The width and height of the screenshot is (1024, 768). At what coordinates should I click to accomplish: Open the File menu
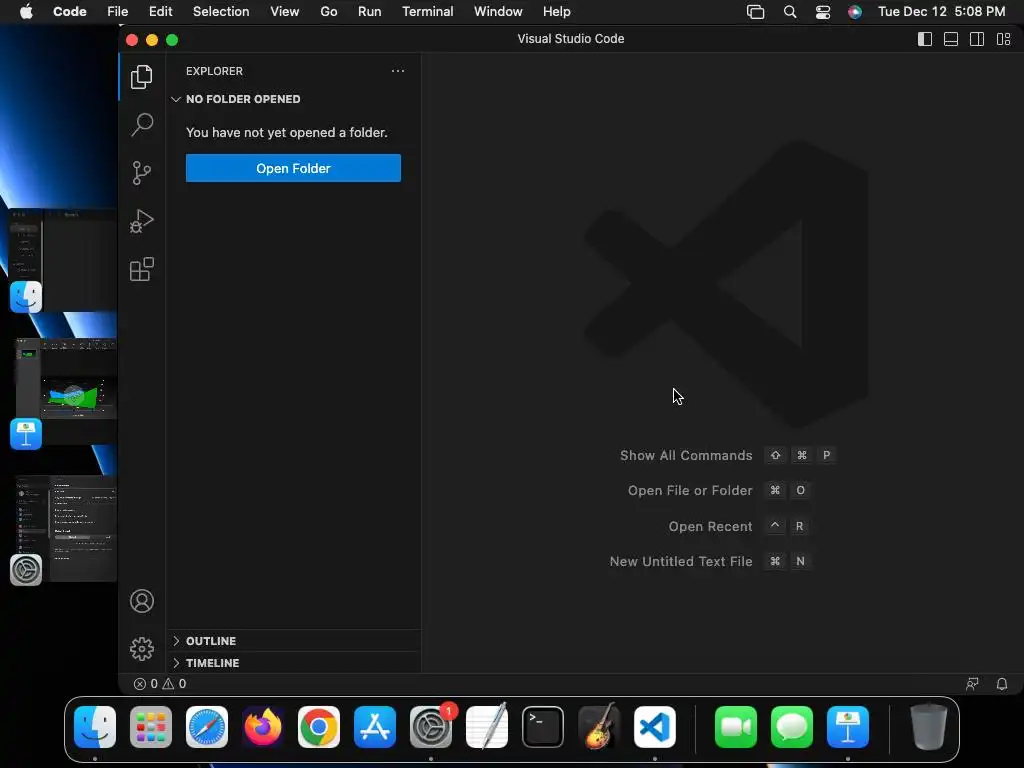118,12
